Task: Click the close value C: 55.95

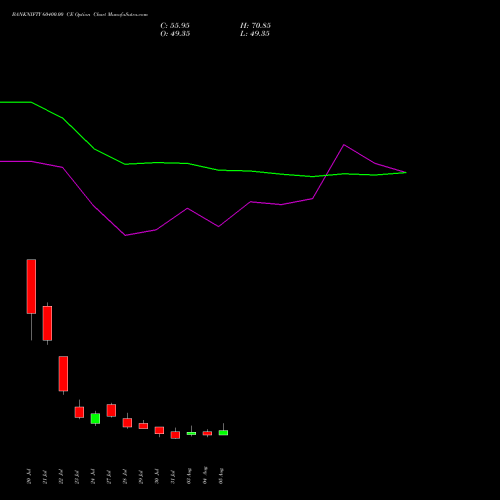Action: coord(175,26)
